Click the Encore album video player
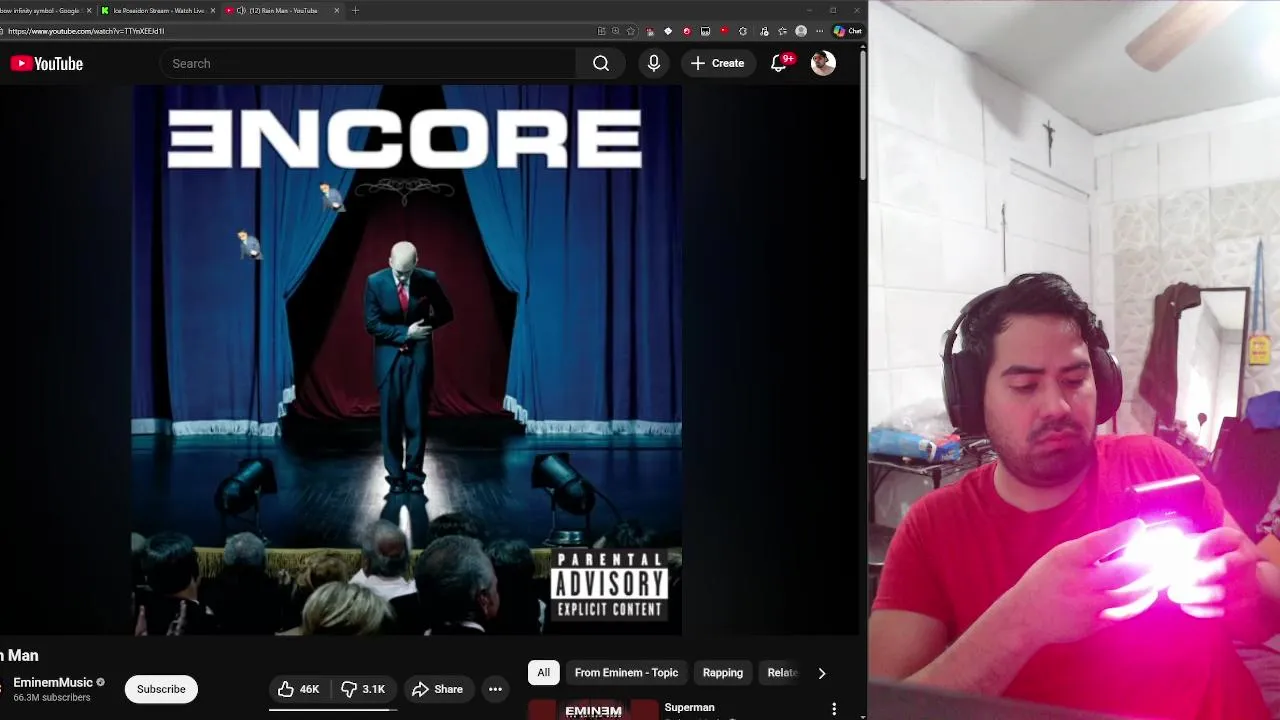The height and width of the screenshot is (720, 1280). [x=407, y=360]
